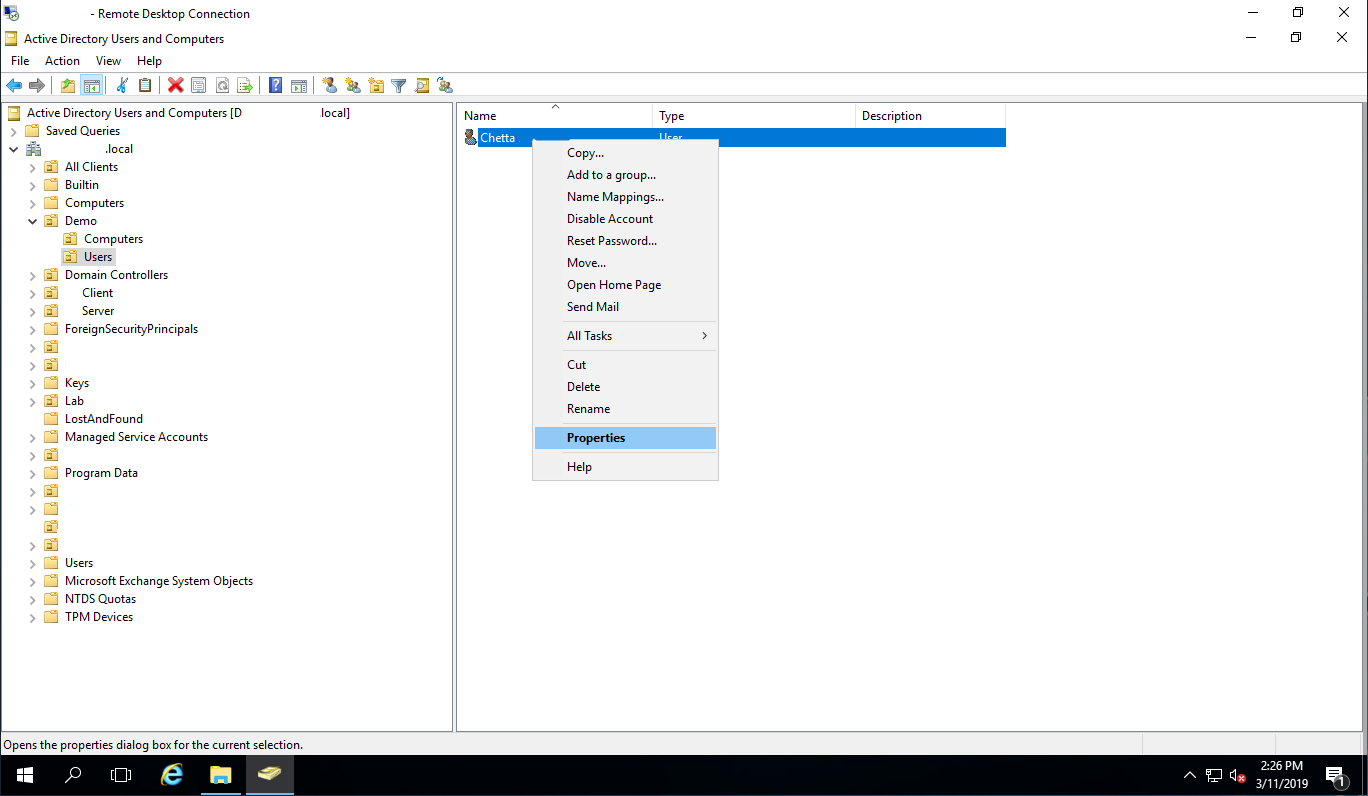This screenshot has height=796, width=1368.
Task: Create new organizational unit via toolbar icon
Action: pos(376,86)
